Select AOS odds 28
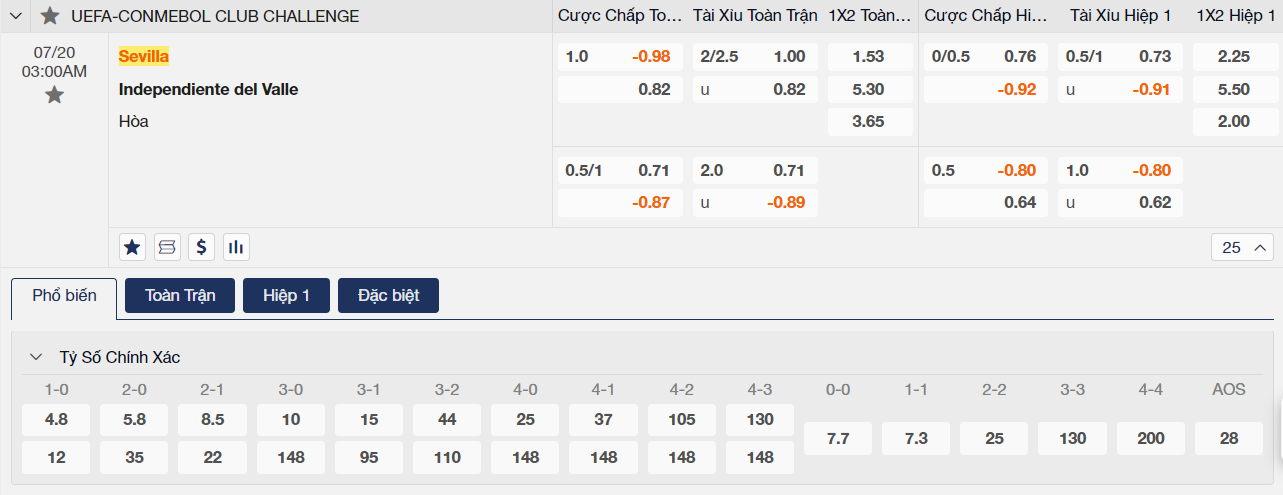 [1228, 438]
